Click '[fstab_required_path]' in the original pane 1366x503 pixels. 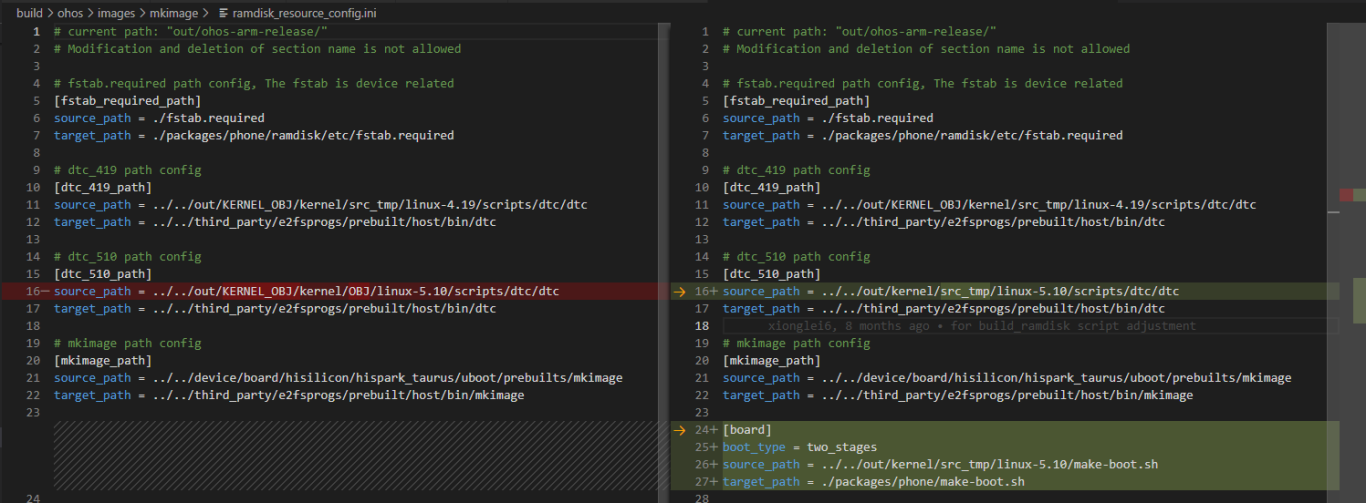pos(128,100)
